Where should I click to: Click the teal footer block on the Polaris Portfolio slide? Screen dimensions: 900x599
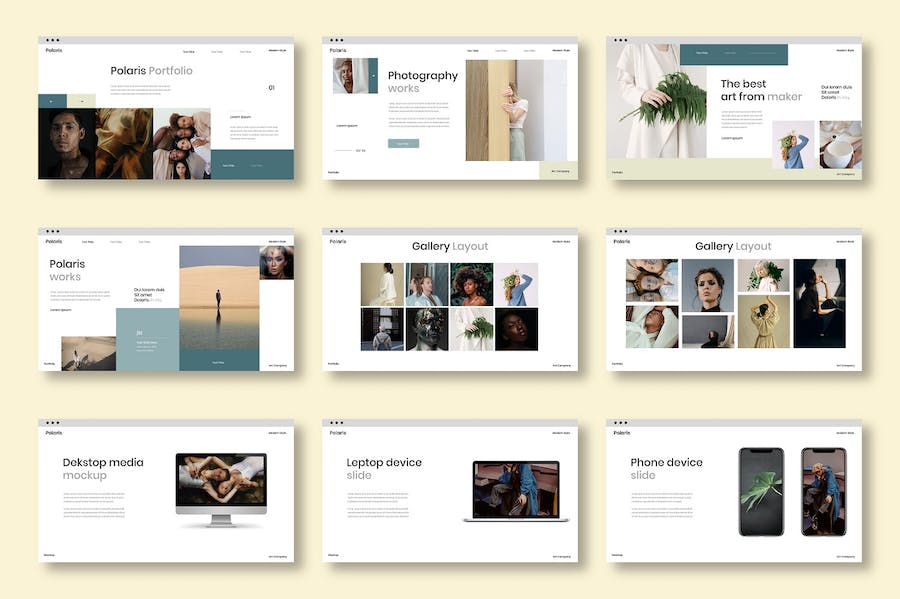(252, 164)
